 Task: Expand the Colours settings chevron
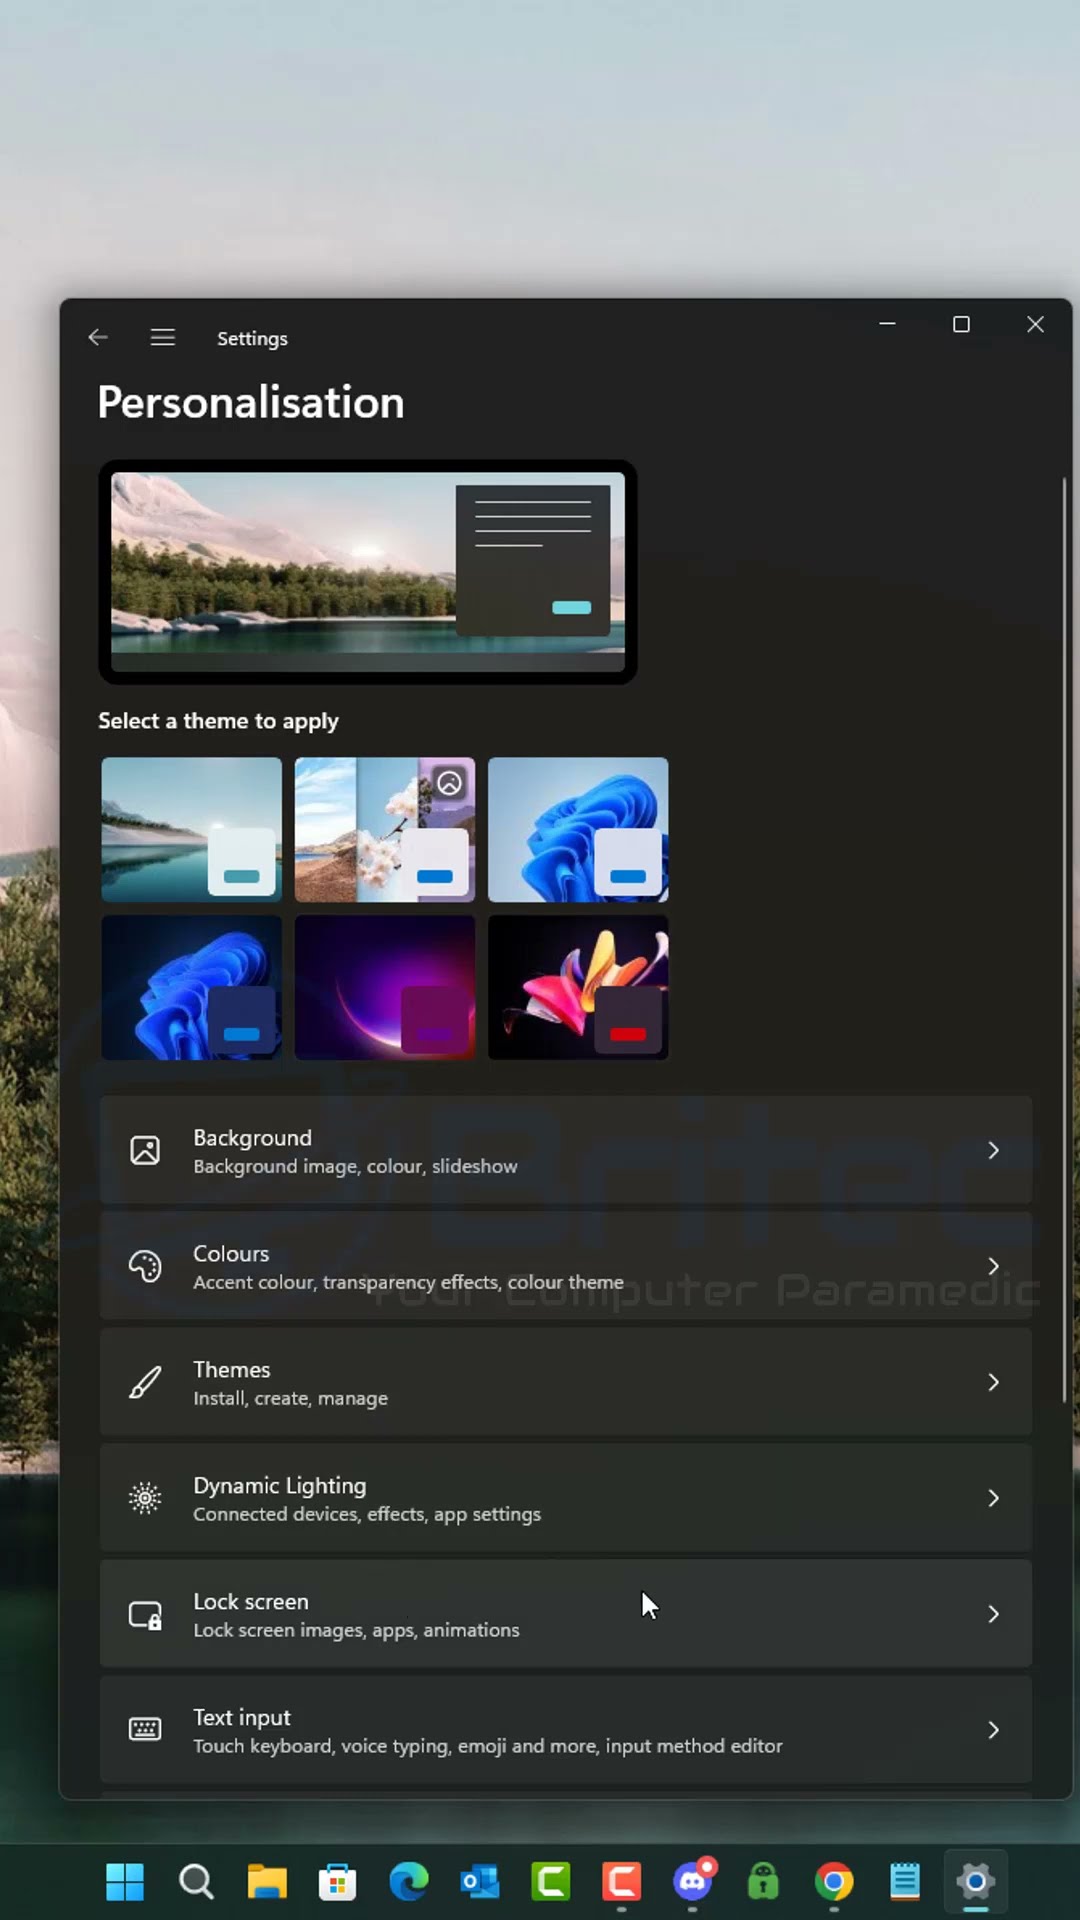993,1267
